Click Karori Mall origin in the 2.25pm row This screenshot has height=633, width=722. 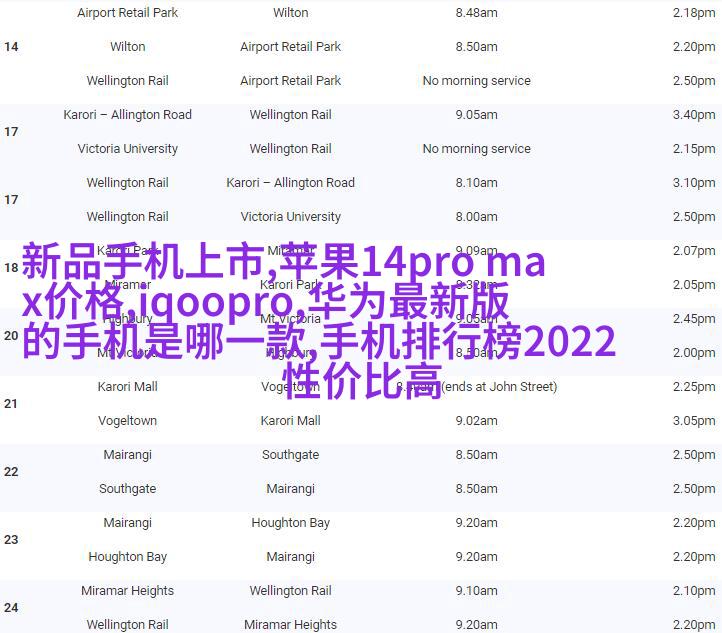coord(128,387)
